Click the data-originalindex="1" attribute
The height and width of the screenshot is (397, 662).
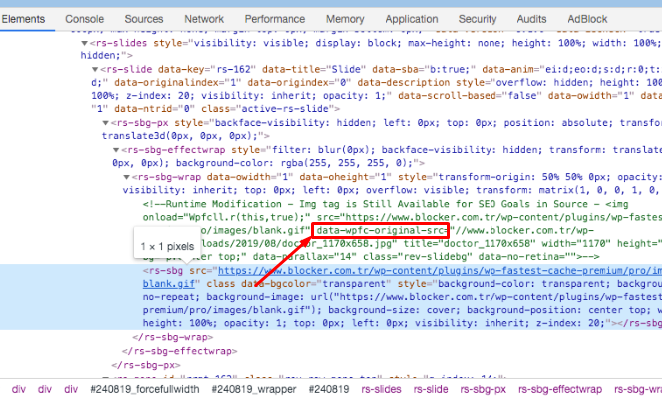pos(177,83)
